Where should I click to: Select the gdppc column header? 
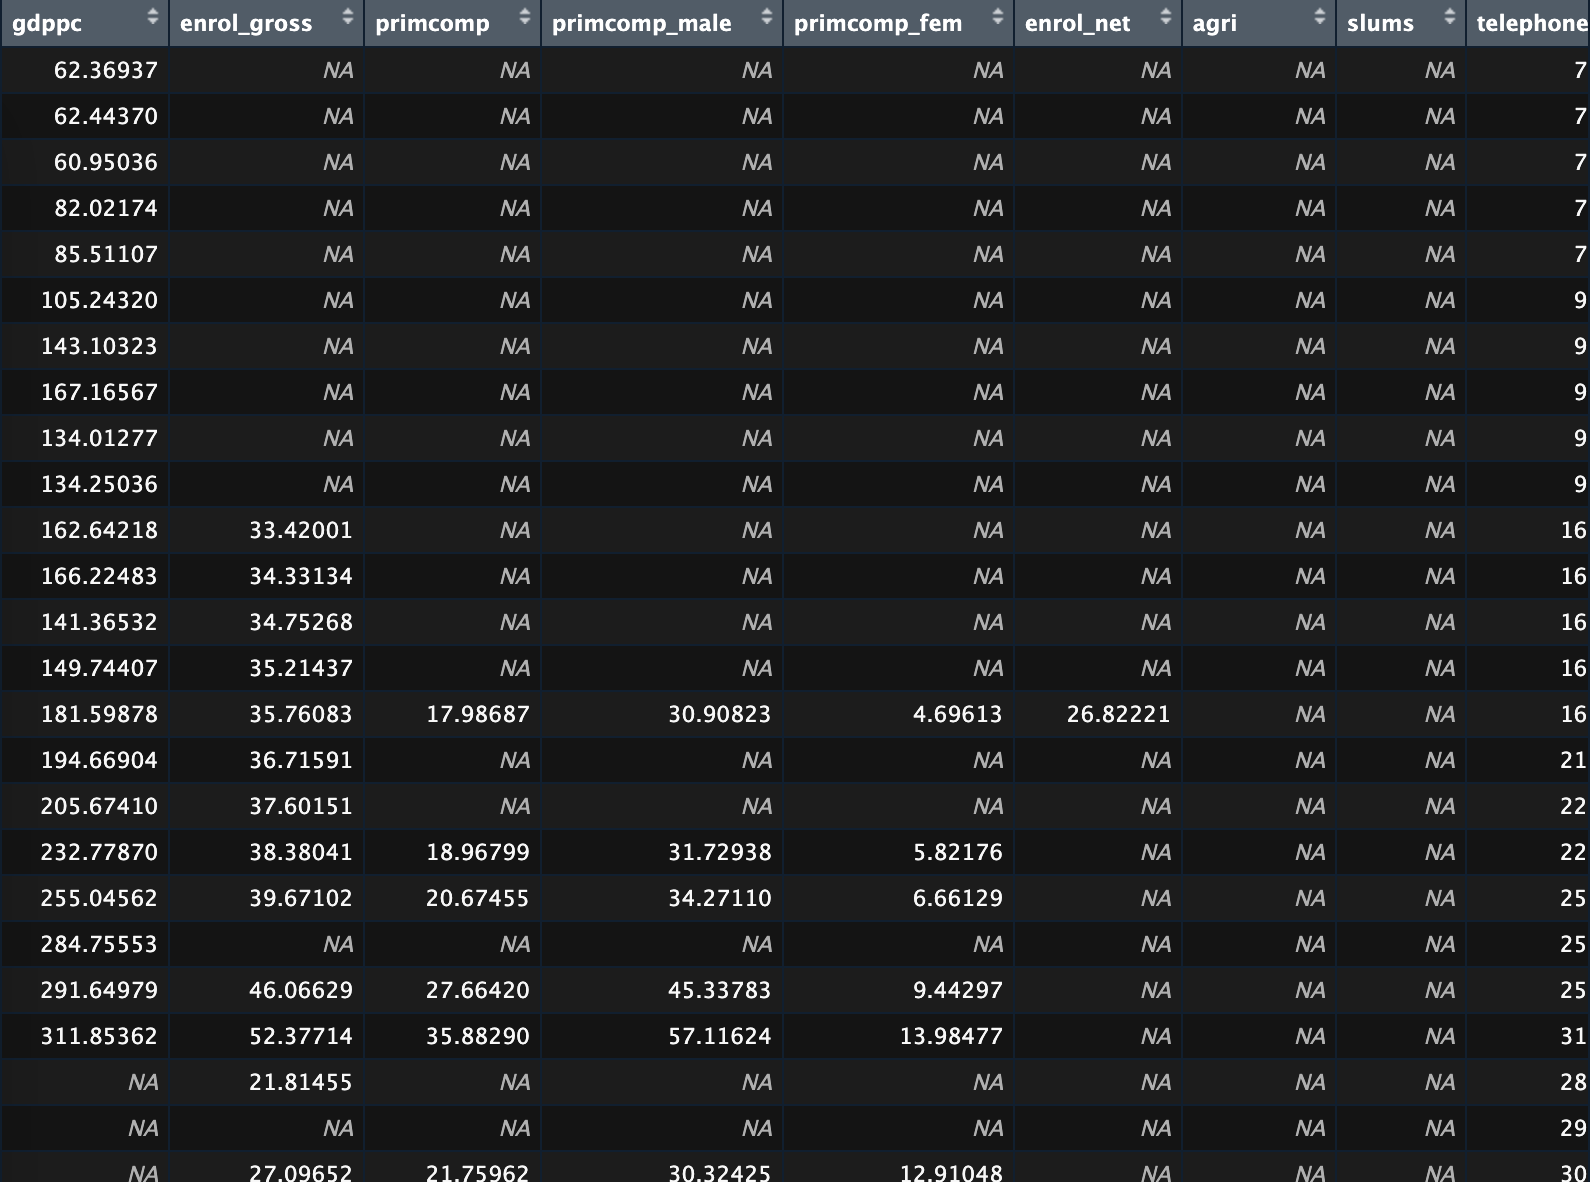(85, 23)
